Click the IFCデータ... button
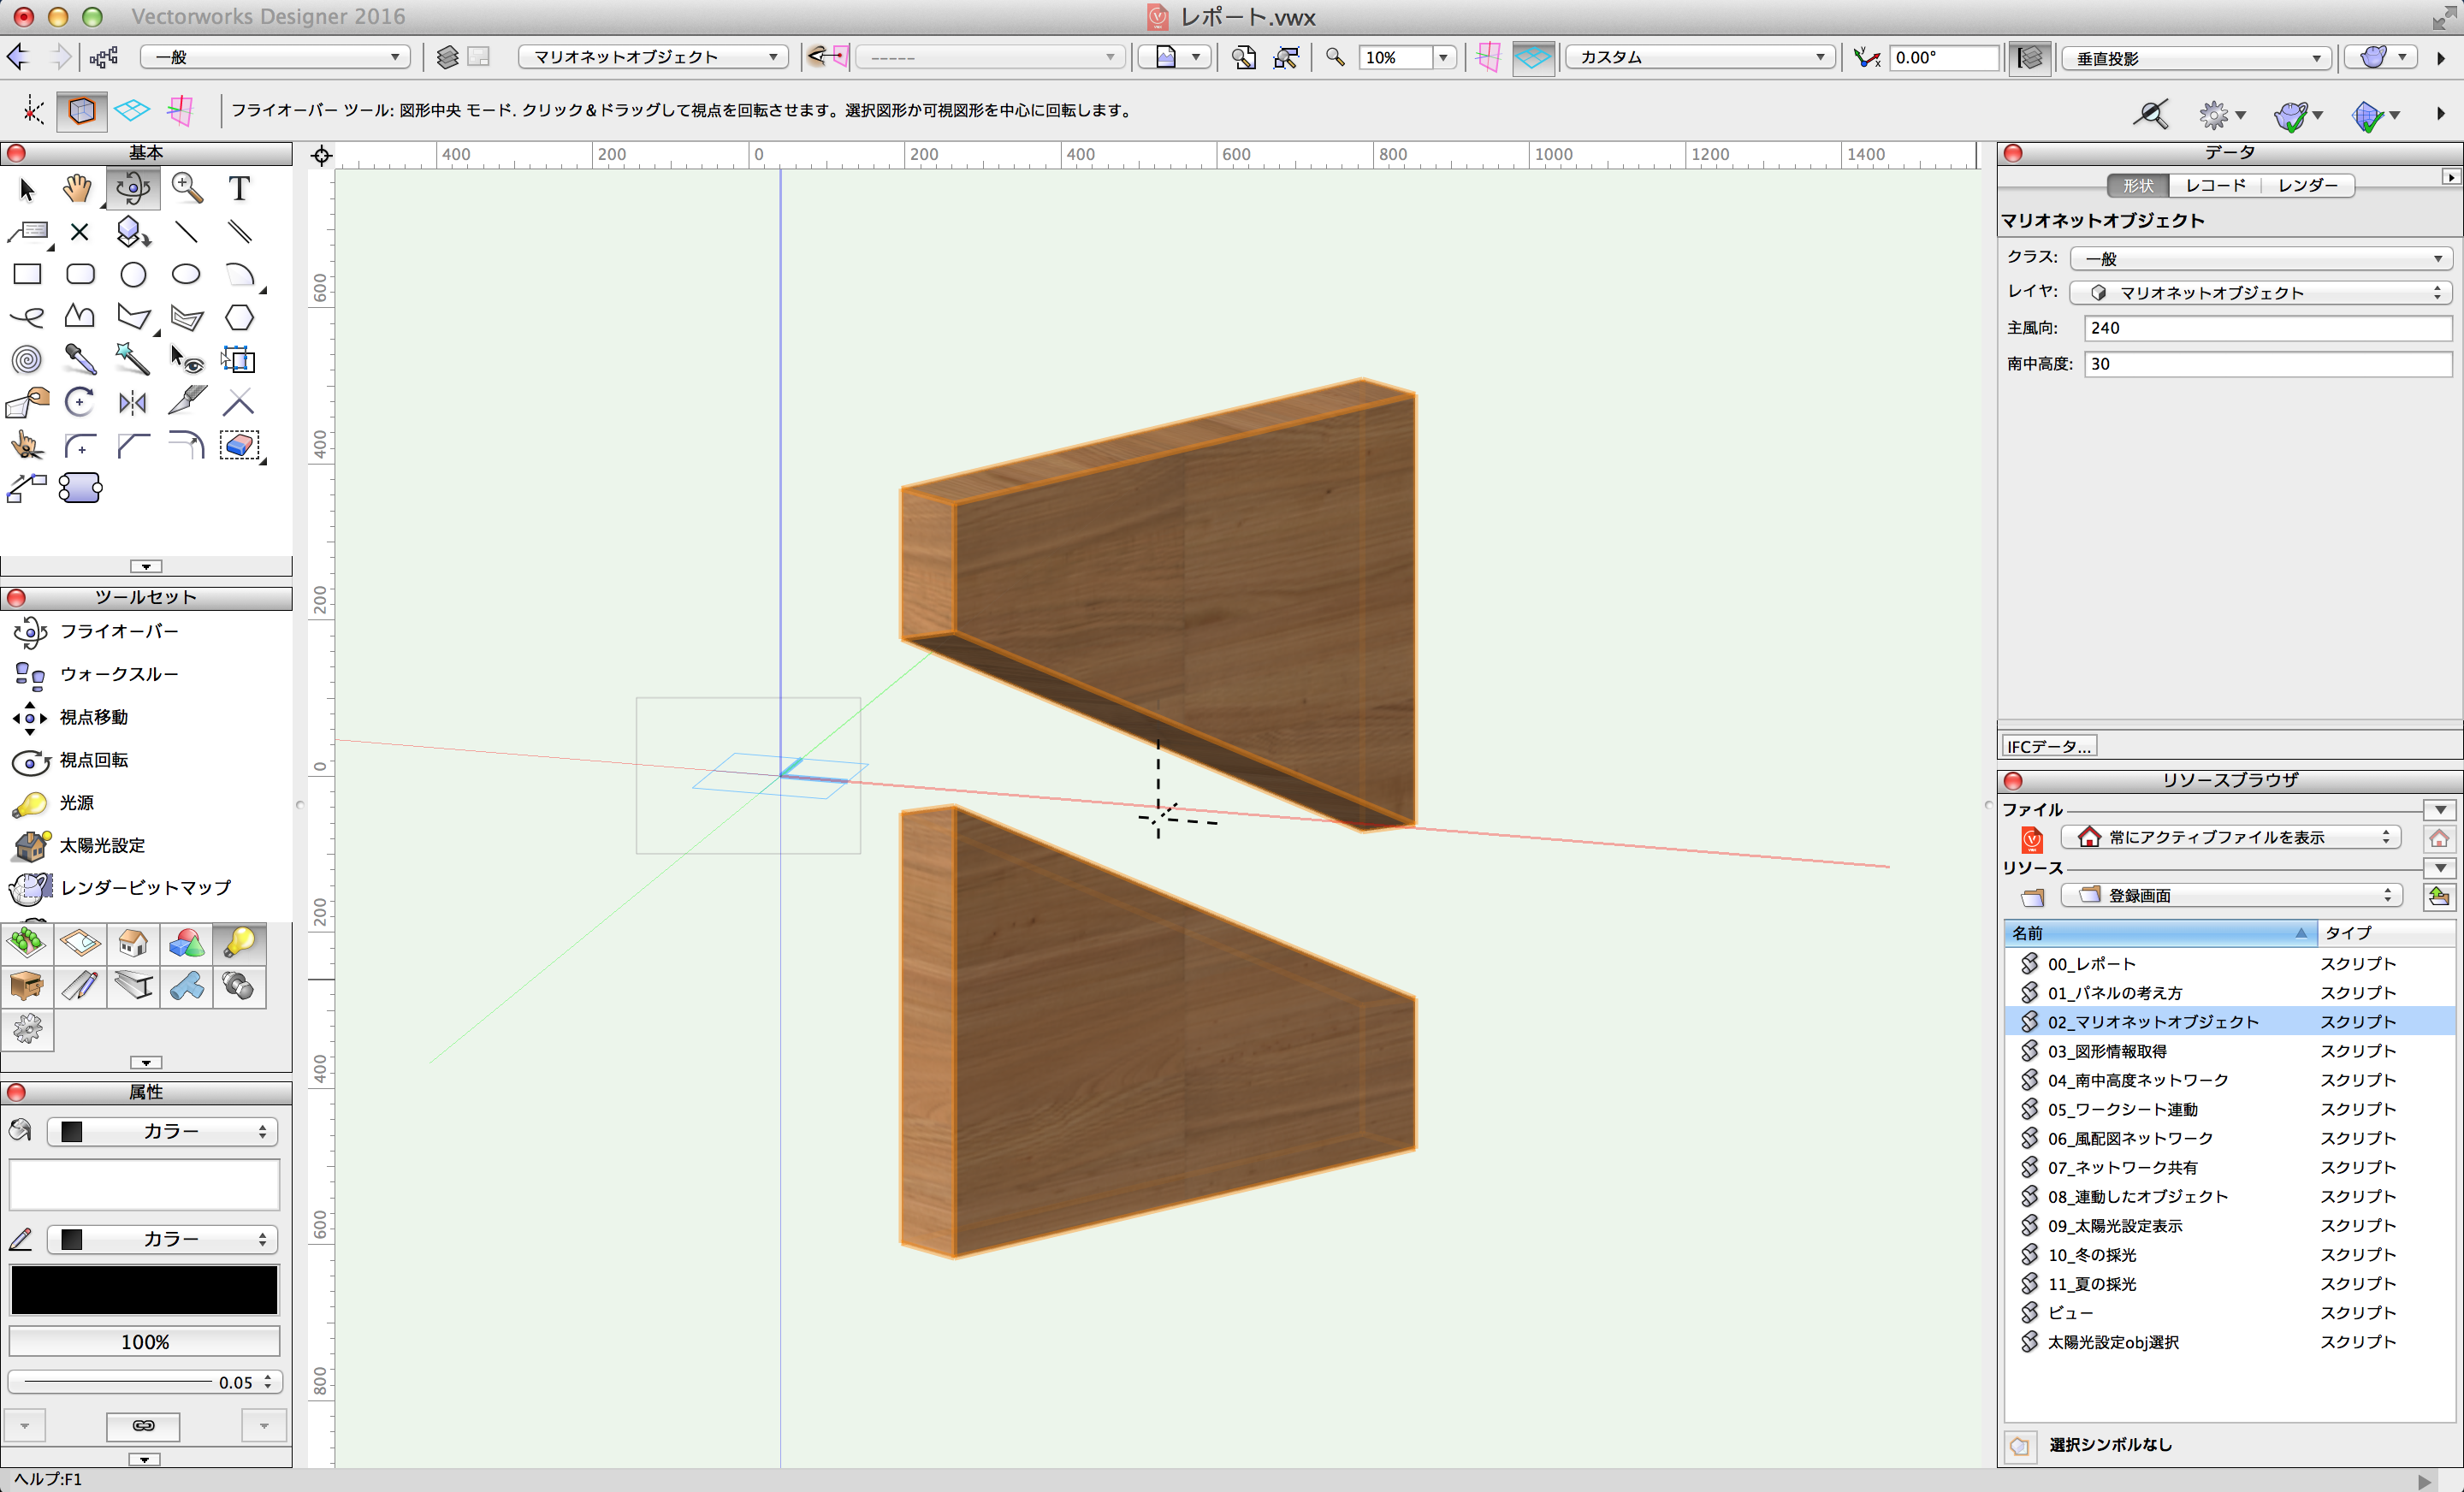The height and width of the screenshot is (1492, 2464). coord(2049,746)
